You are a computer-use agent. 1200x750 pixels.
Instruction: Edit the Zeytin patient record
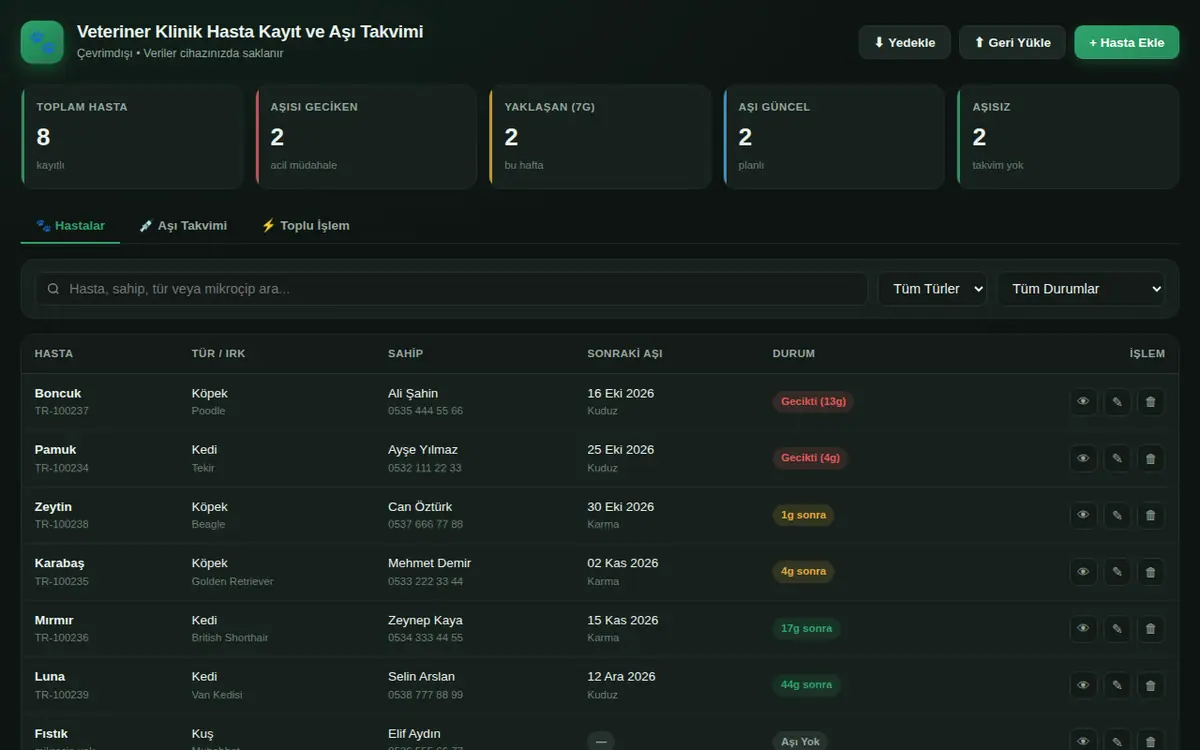(1117, 515)
